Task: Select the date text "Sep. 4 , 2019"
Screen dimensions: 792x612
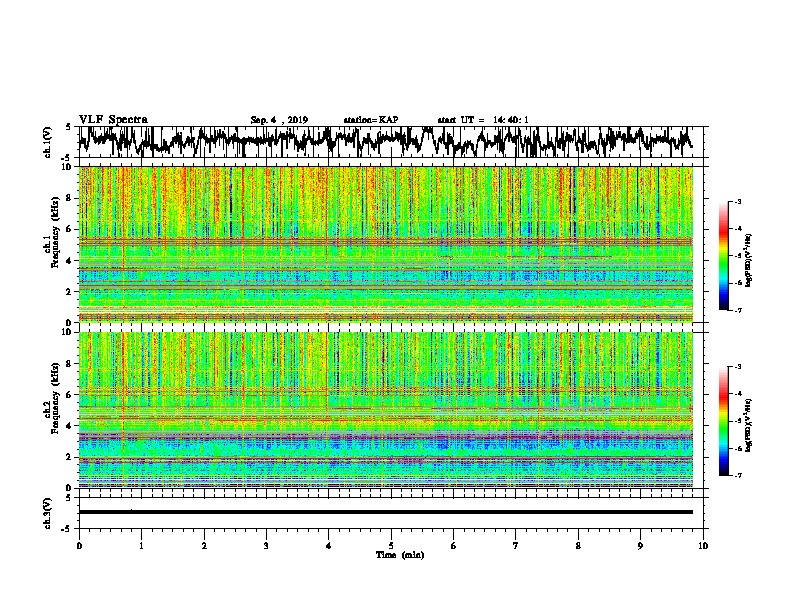Action: [279, 120]
